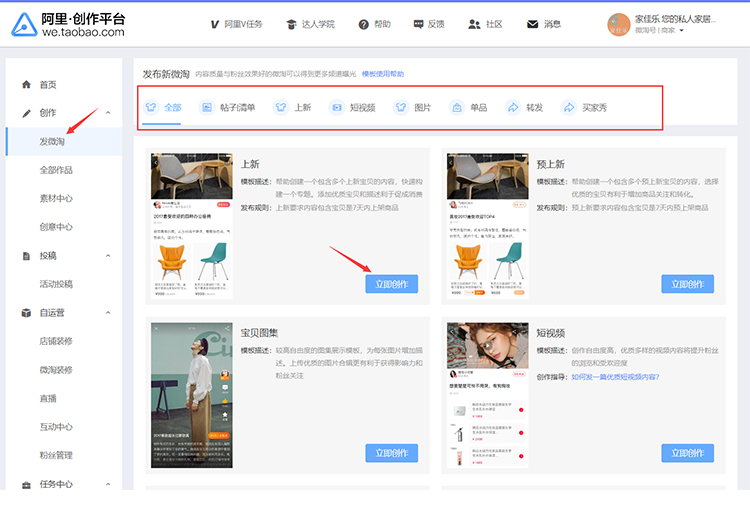Click the 阿里·创作平台 logo
The image size is (750, 520).
[68, 24]
